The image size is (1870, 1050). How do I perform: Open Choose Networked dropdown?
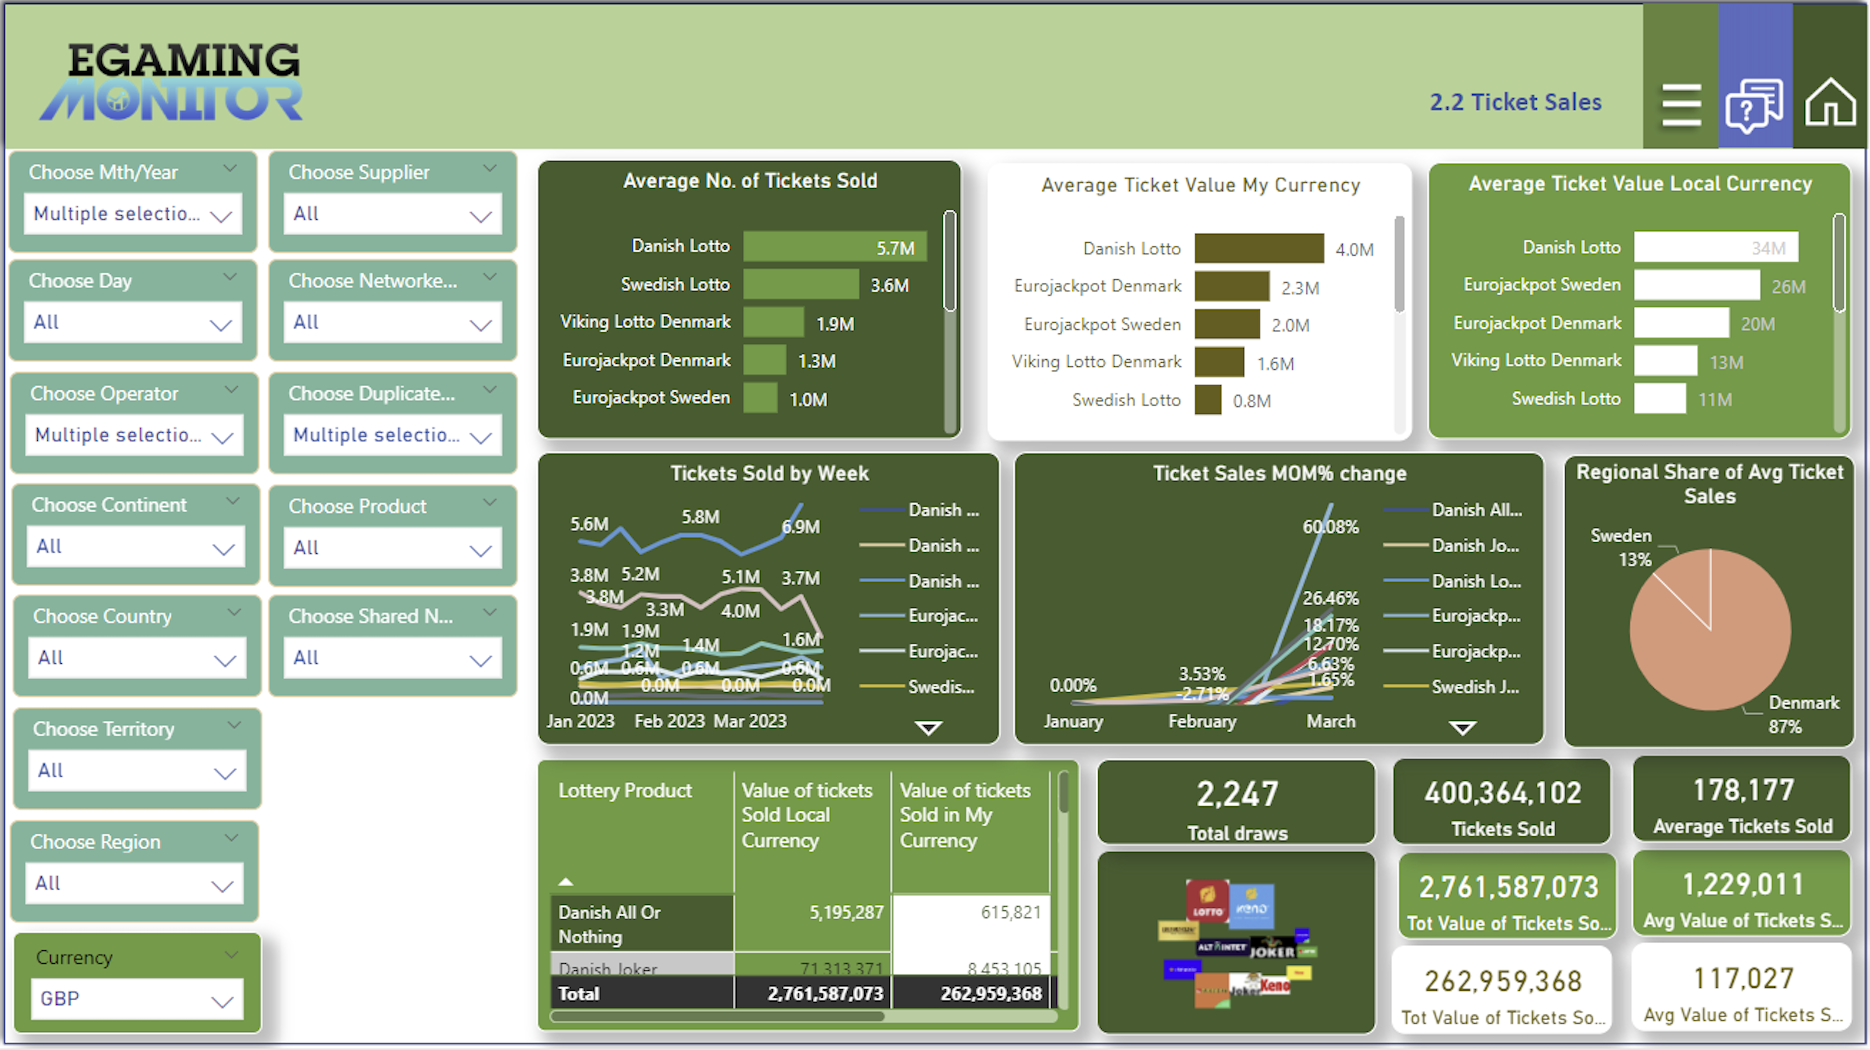[393, 323]
